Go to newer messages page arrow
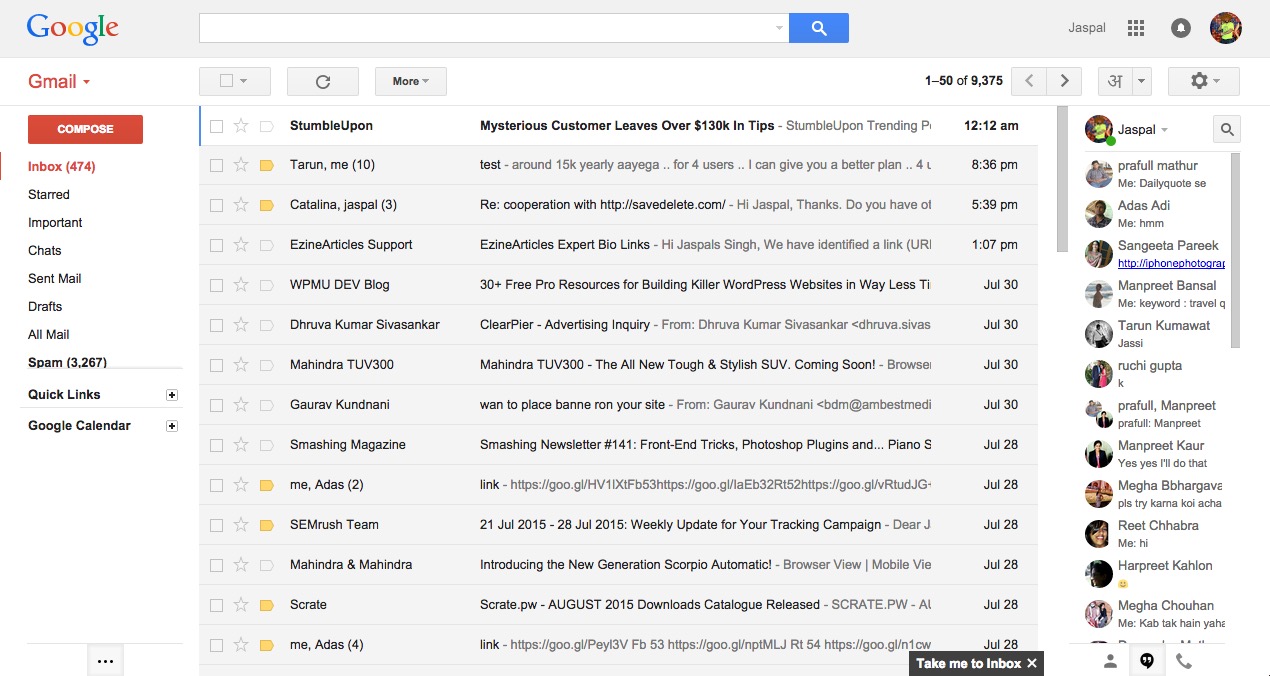This screenshot has width=1270, height=676. tap(1029, 81)
